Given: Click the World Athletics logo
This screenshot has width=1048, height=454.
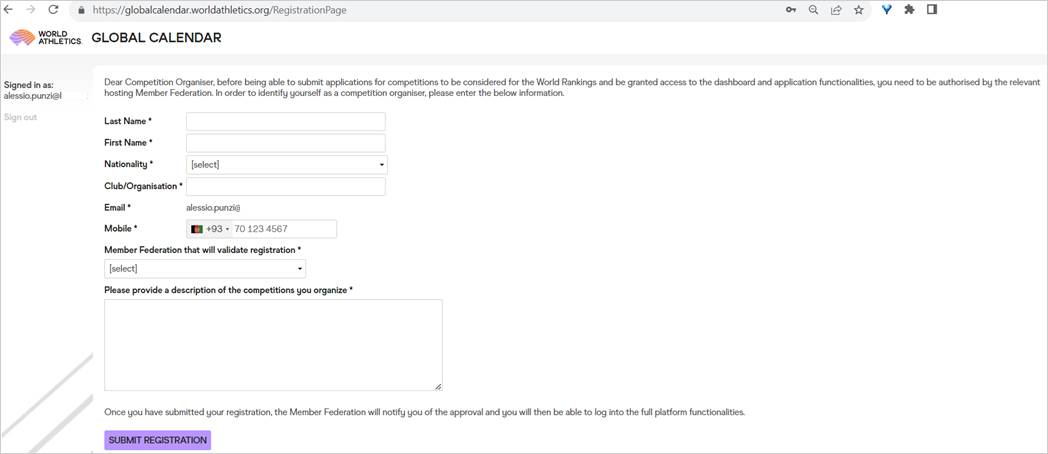Looking at the screenshot, I should (45, 38).
